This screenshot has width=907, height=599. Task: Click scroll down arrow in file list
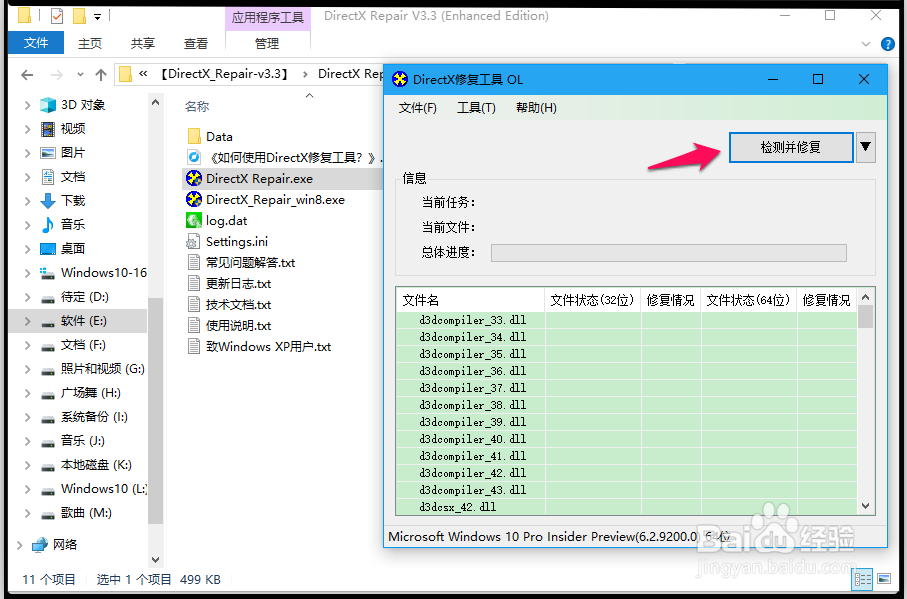pos(865,506)
